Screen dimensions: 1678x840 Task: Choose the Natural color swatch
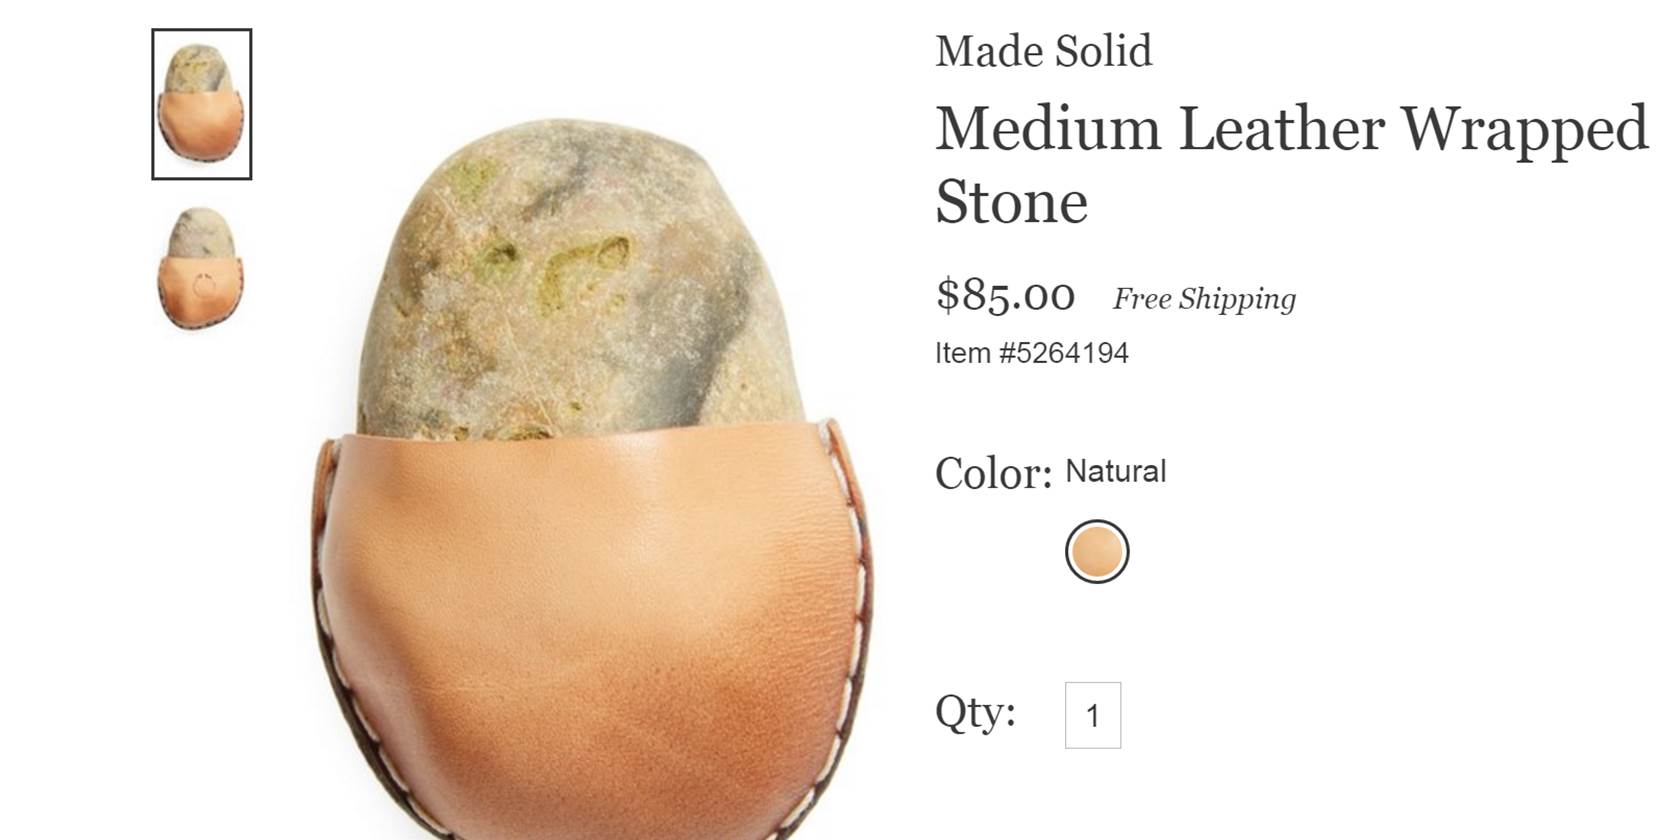click(1097, 552)
